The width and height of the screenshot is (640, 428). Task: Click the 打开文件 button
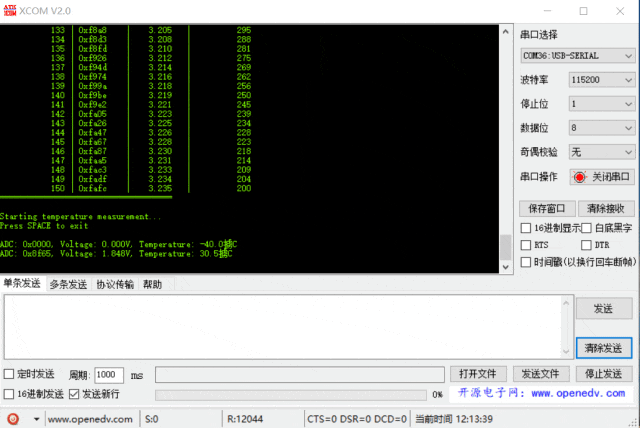point(478,374)
